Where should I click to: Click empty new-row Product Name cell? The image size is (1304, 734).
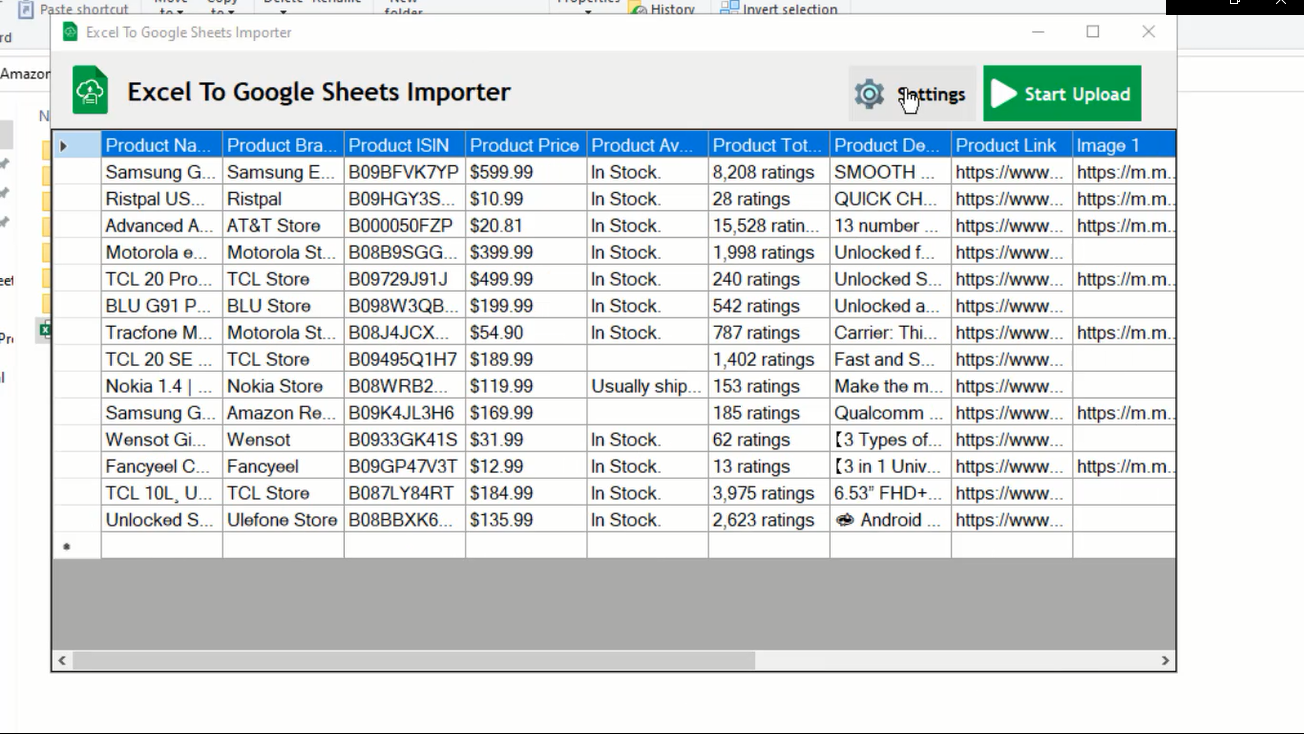point(162,546)
